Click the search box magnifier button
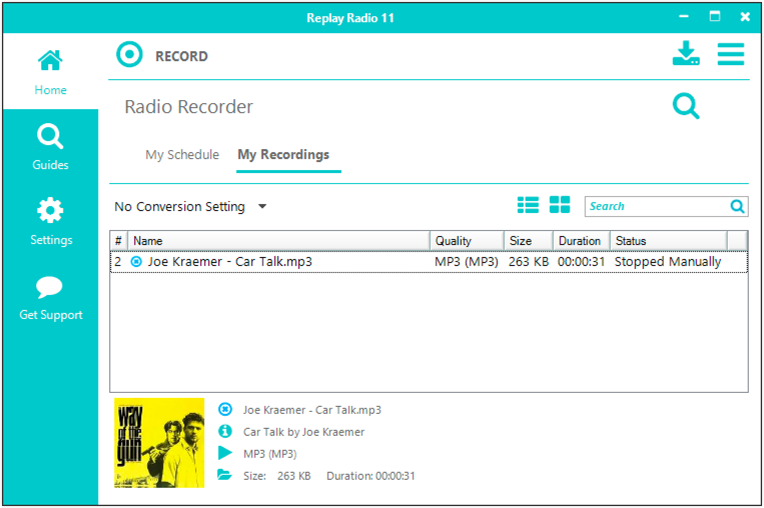The image size is (764, 508). [737, 207]
